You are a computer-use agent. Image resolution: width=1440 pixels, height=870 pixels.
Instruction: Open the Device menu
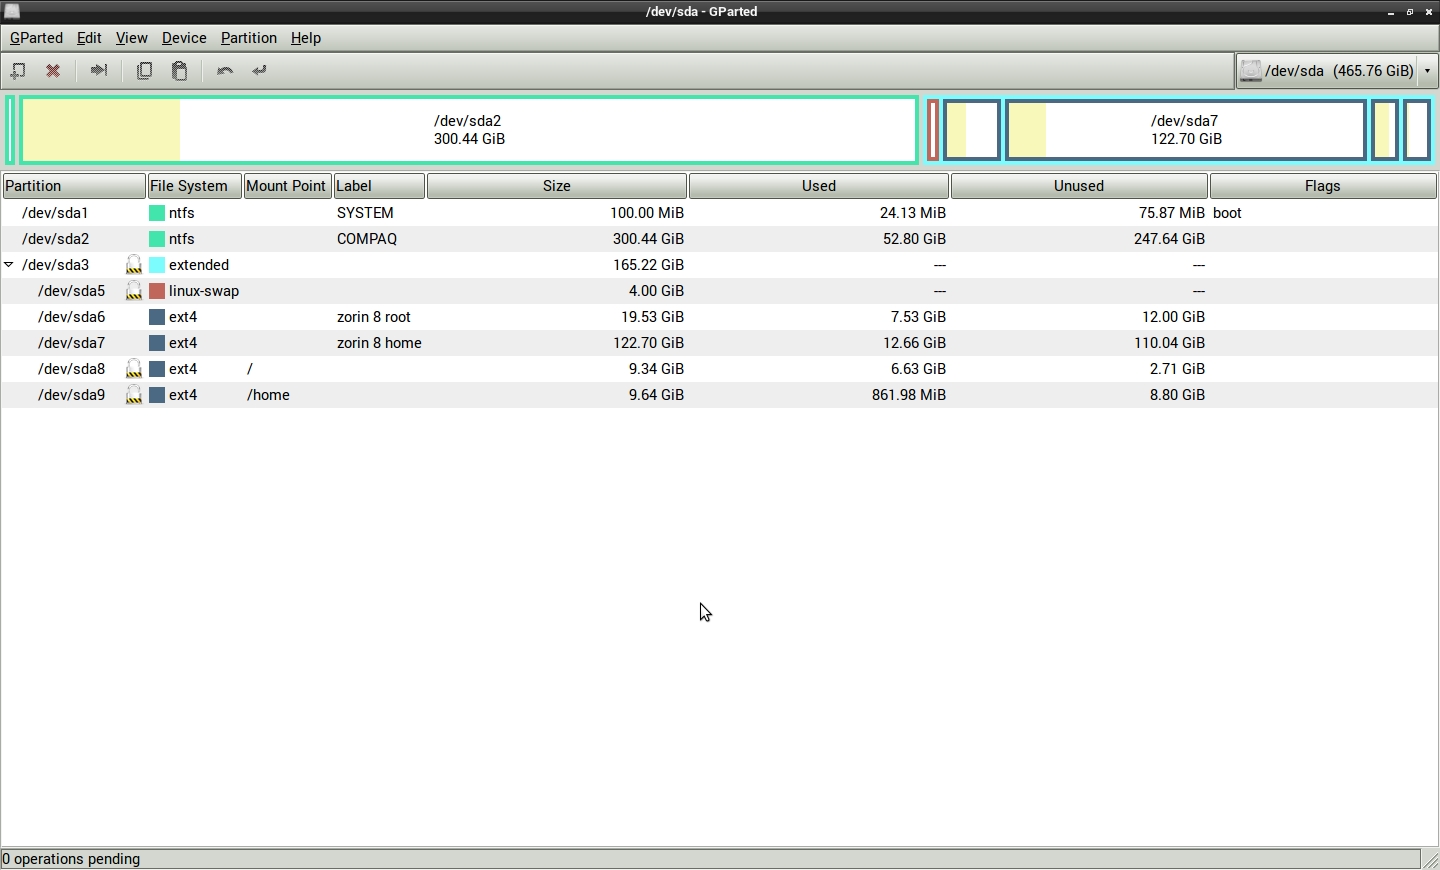[184, 38]
